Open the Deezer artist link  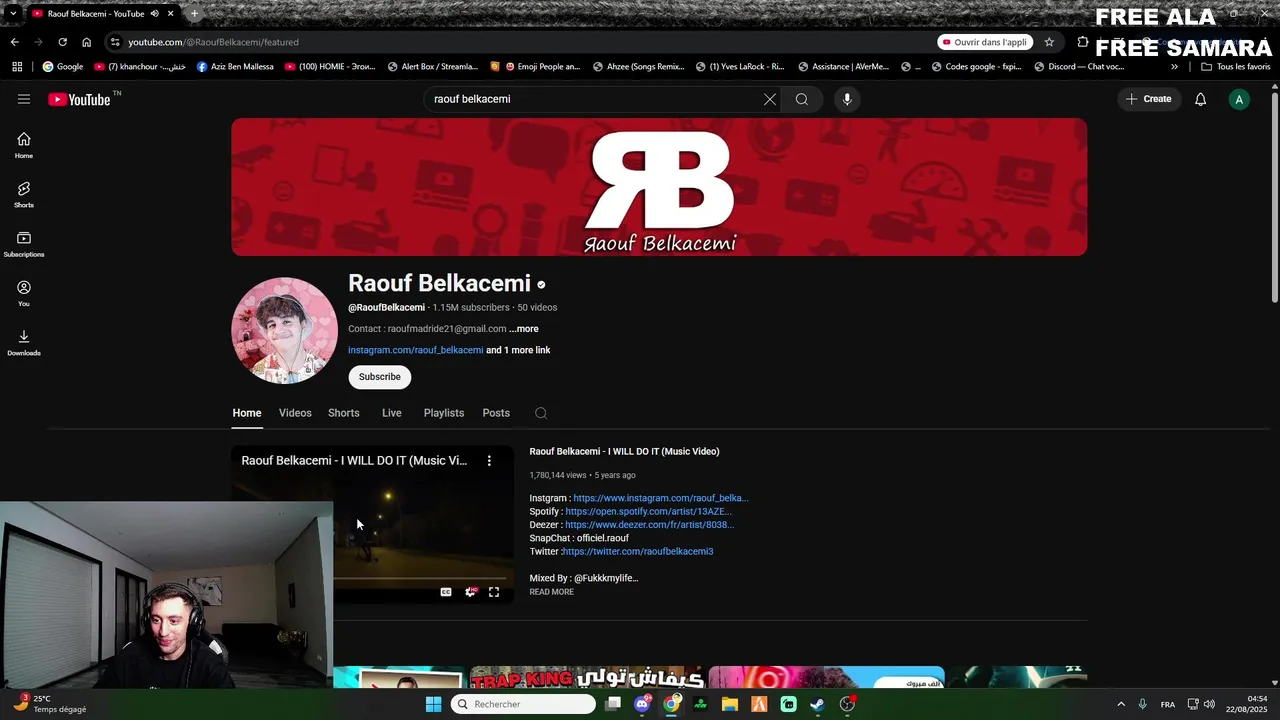(649, 525)
